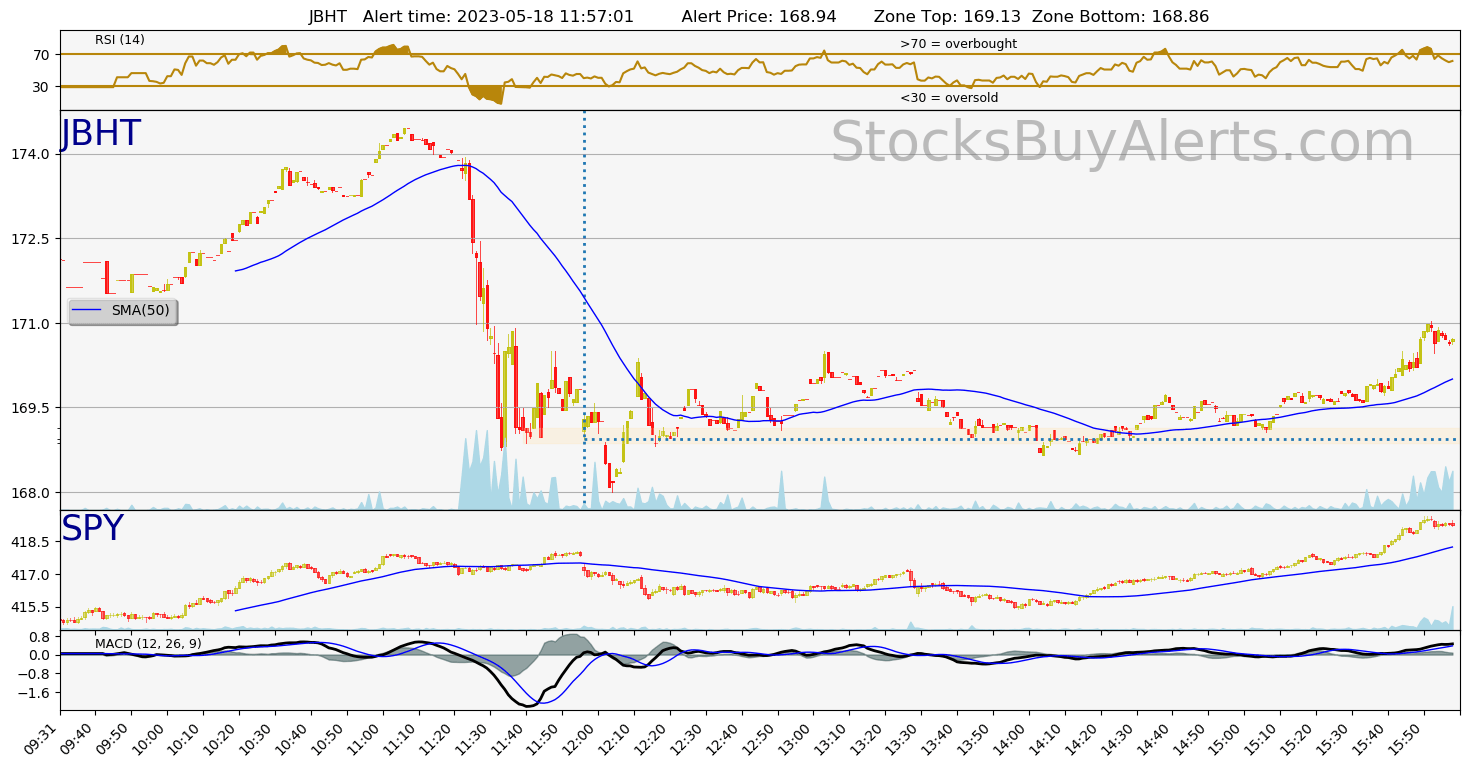The image size is (1474, 768).
Task: Click the MACD axis value -0.8
Action: pos(36,674)
